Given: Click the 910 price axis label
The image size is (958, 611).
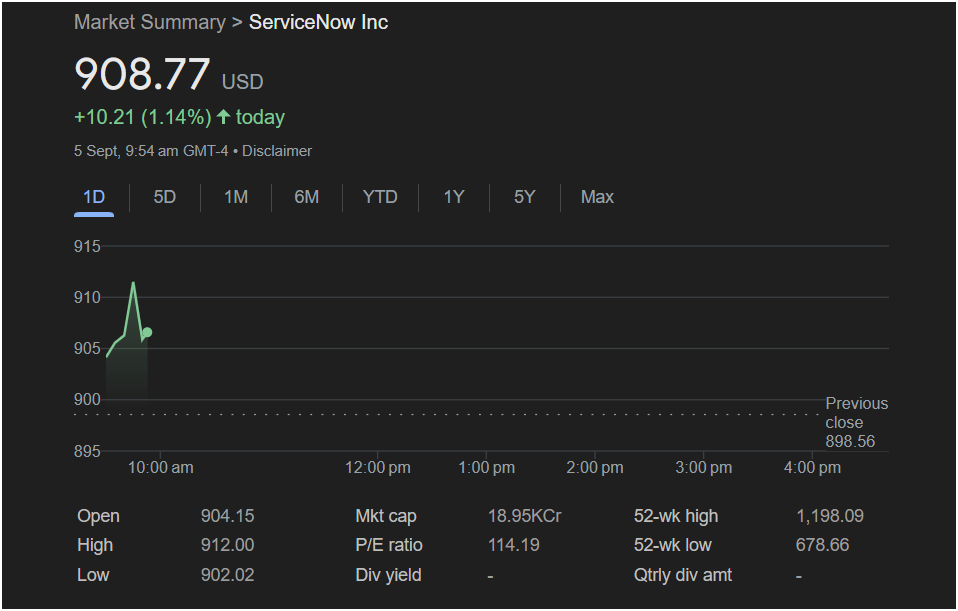Looking at the screenshot, I should [87, 298].
